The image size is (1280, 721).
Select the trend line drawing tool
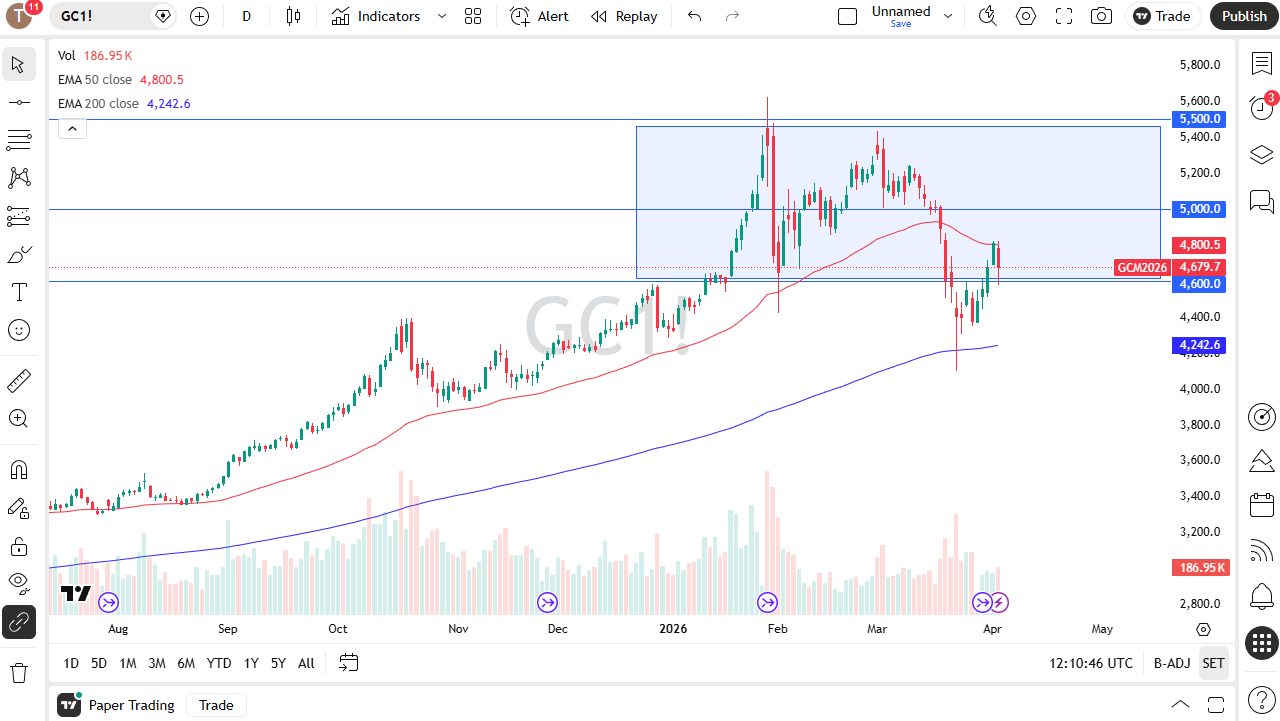(x=18, y=102)
